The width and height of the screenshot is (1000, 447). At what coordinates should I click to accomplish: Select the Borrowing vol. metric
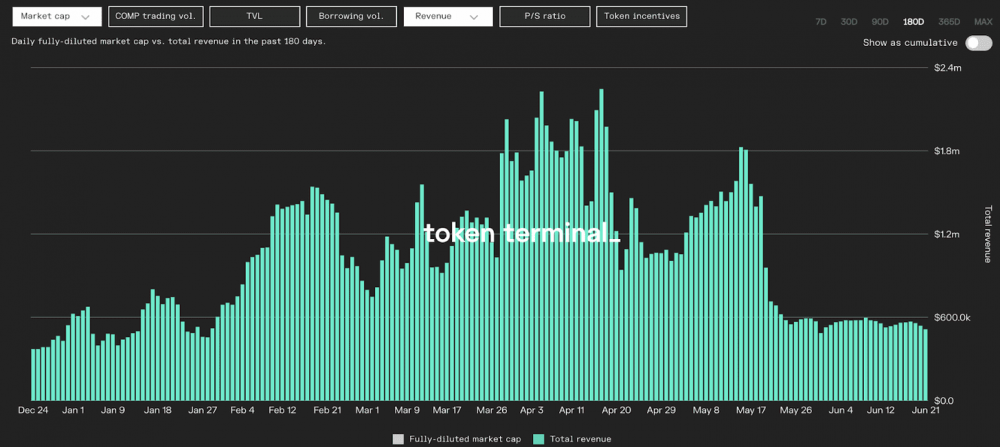pyautogui.click(x=350, y=16)
